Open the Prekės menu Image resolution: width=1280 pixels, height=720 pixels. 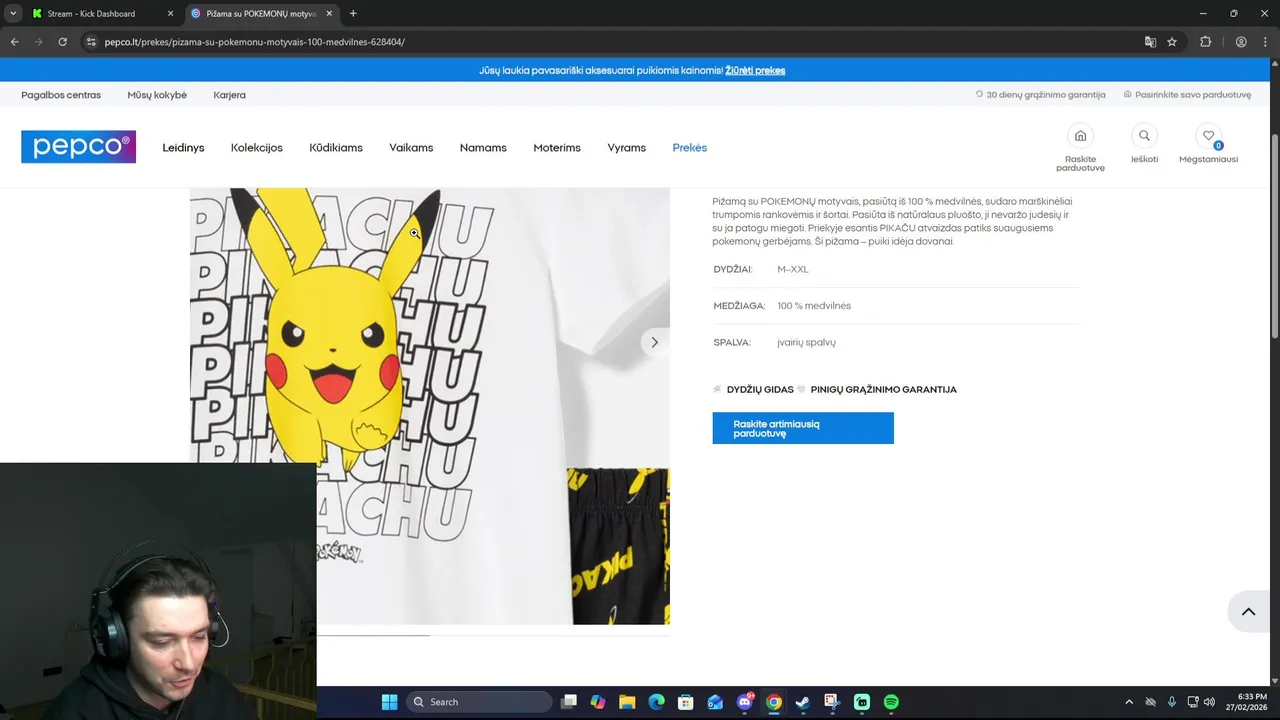pyautogui.click(x=690, y=148)
